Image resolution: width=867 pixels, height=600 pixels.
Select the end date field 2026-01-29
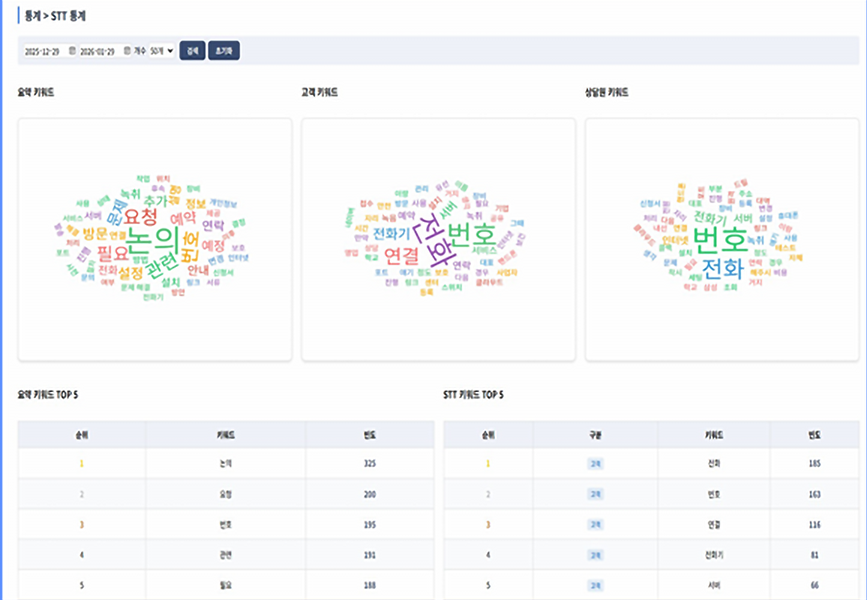105,51
